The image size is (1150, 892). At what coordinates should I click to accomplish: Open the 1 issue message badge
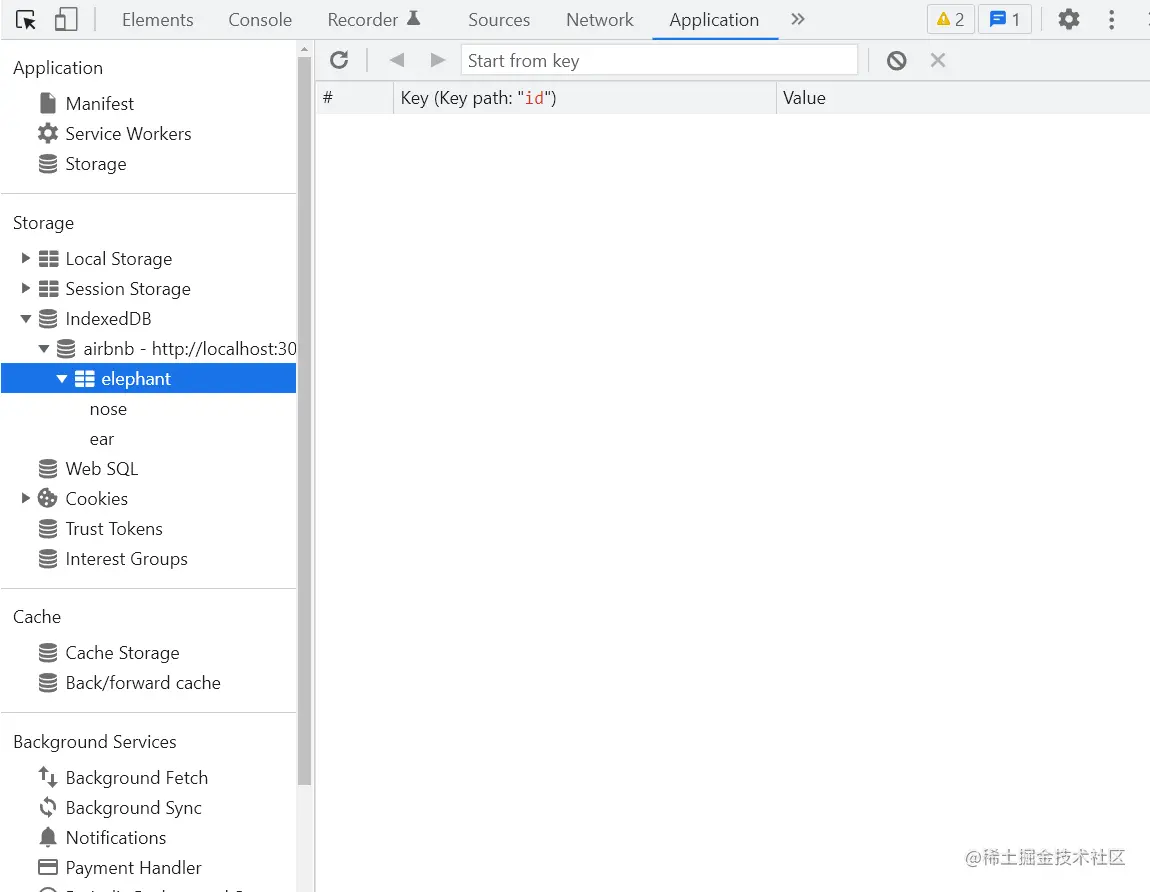(1005, 20)
